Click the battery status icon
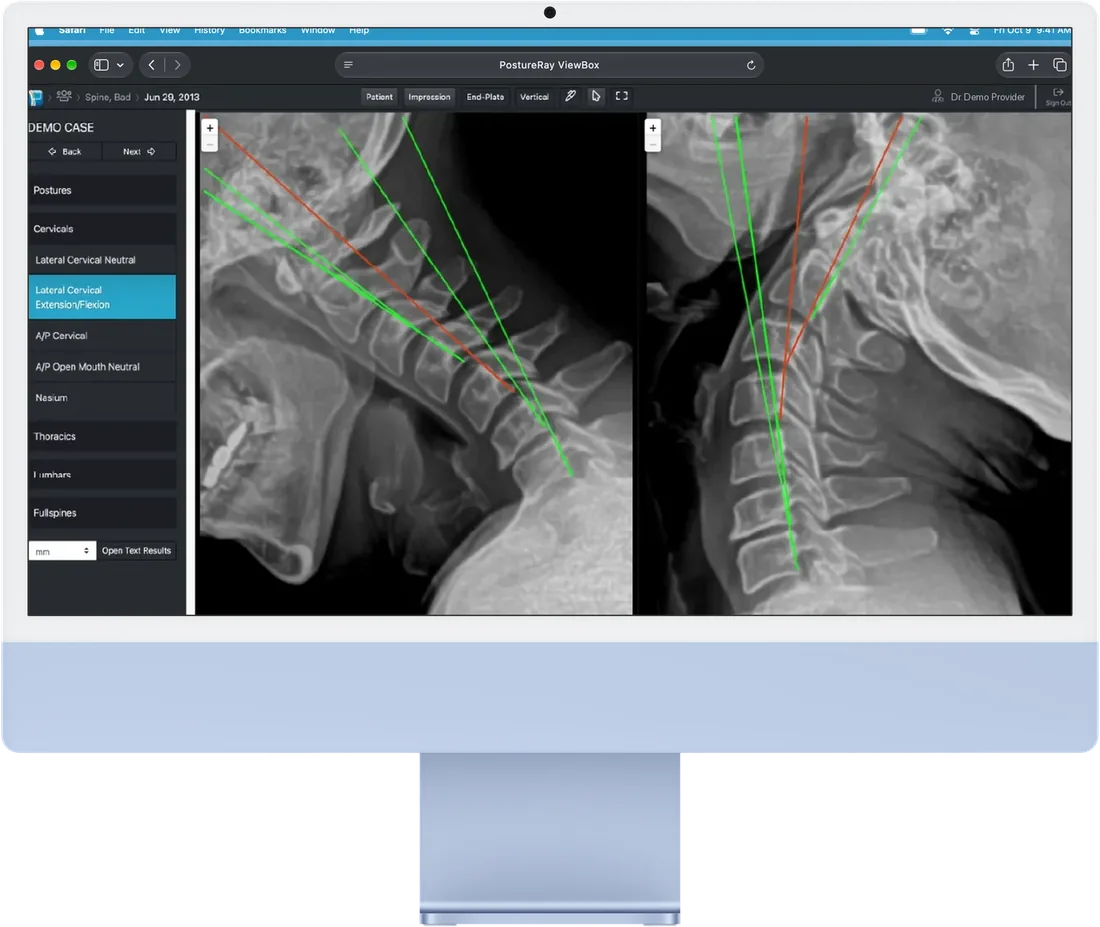This screenshot has width=1100, height=927. [x=918, y=31]
